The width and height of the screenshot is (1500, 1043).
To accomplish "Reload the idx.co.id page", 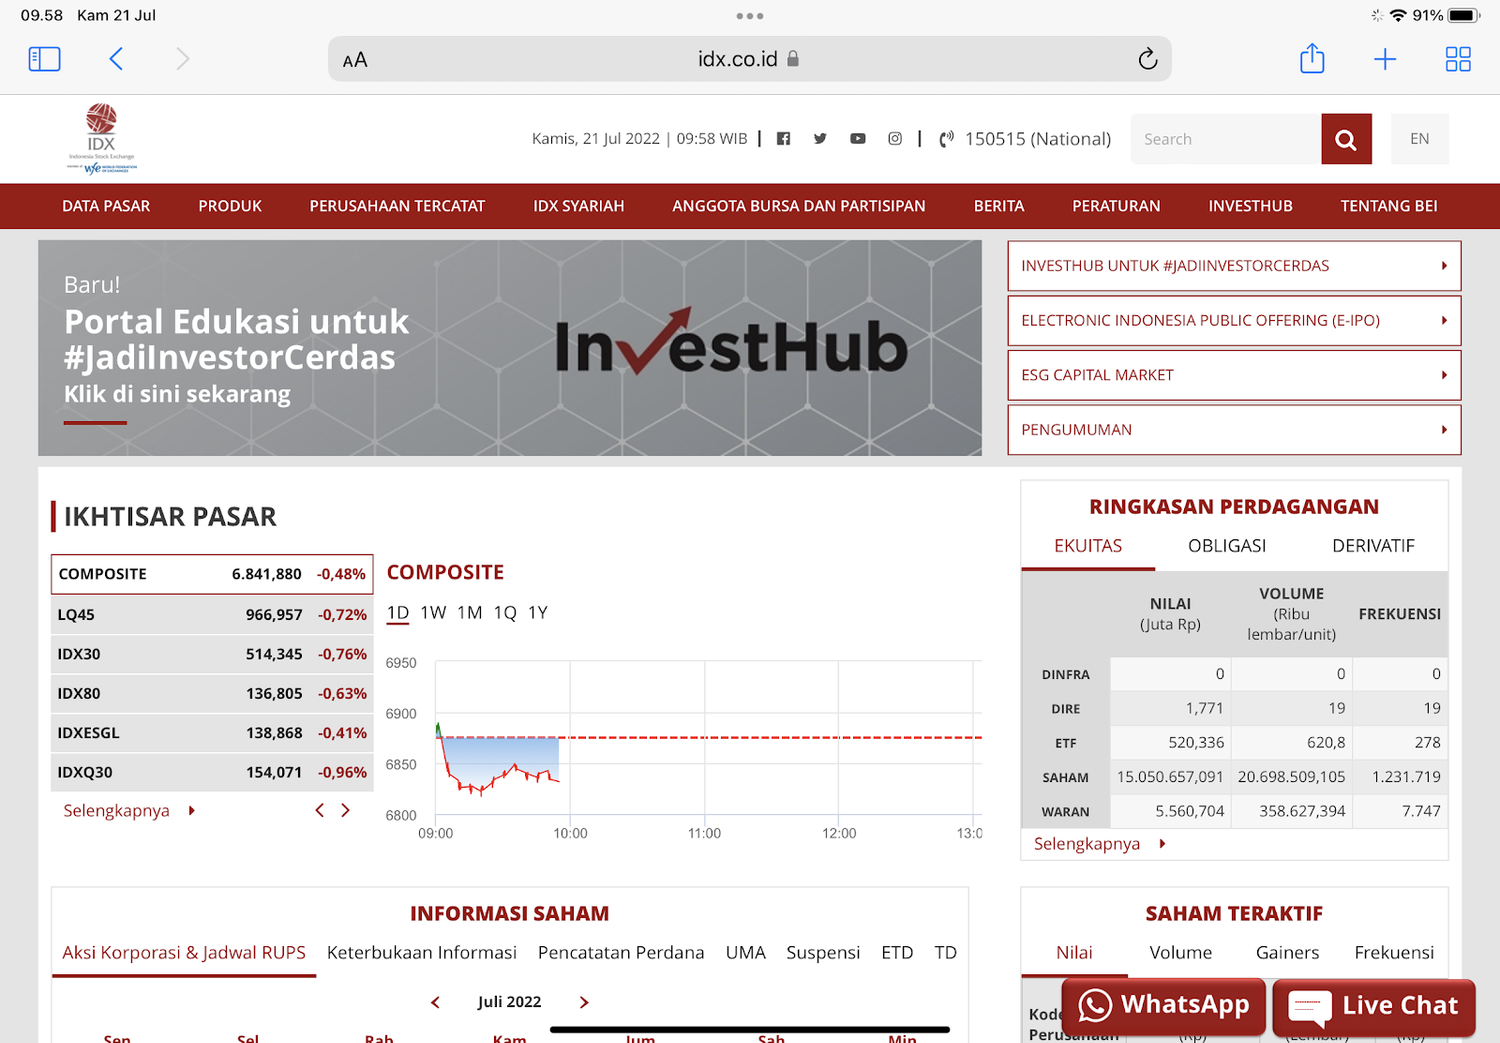I will tap(1148, 59).
